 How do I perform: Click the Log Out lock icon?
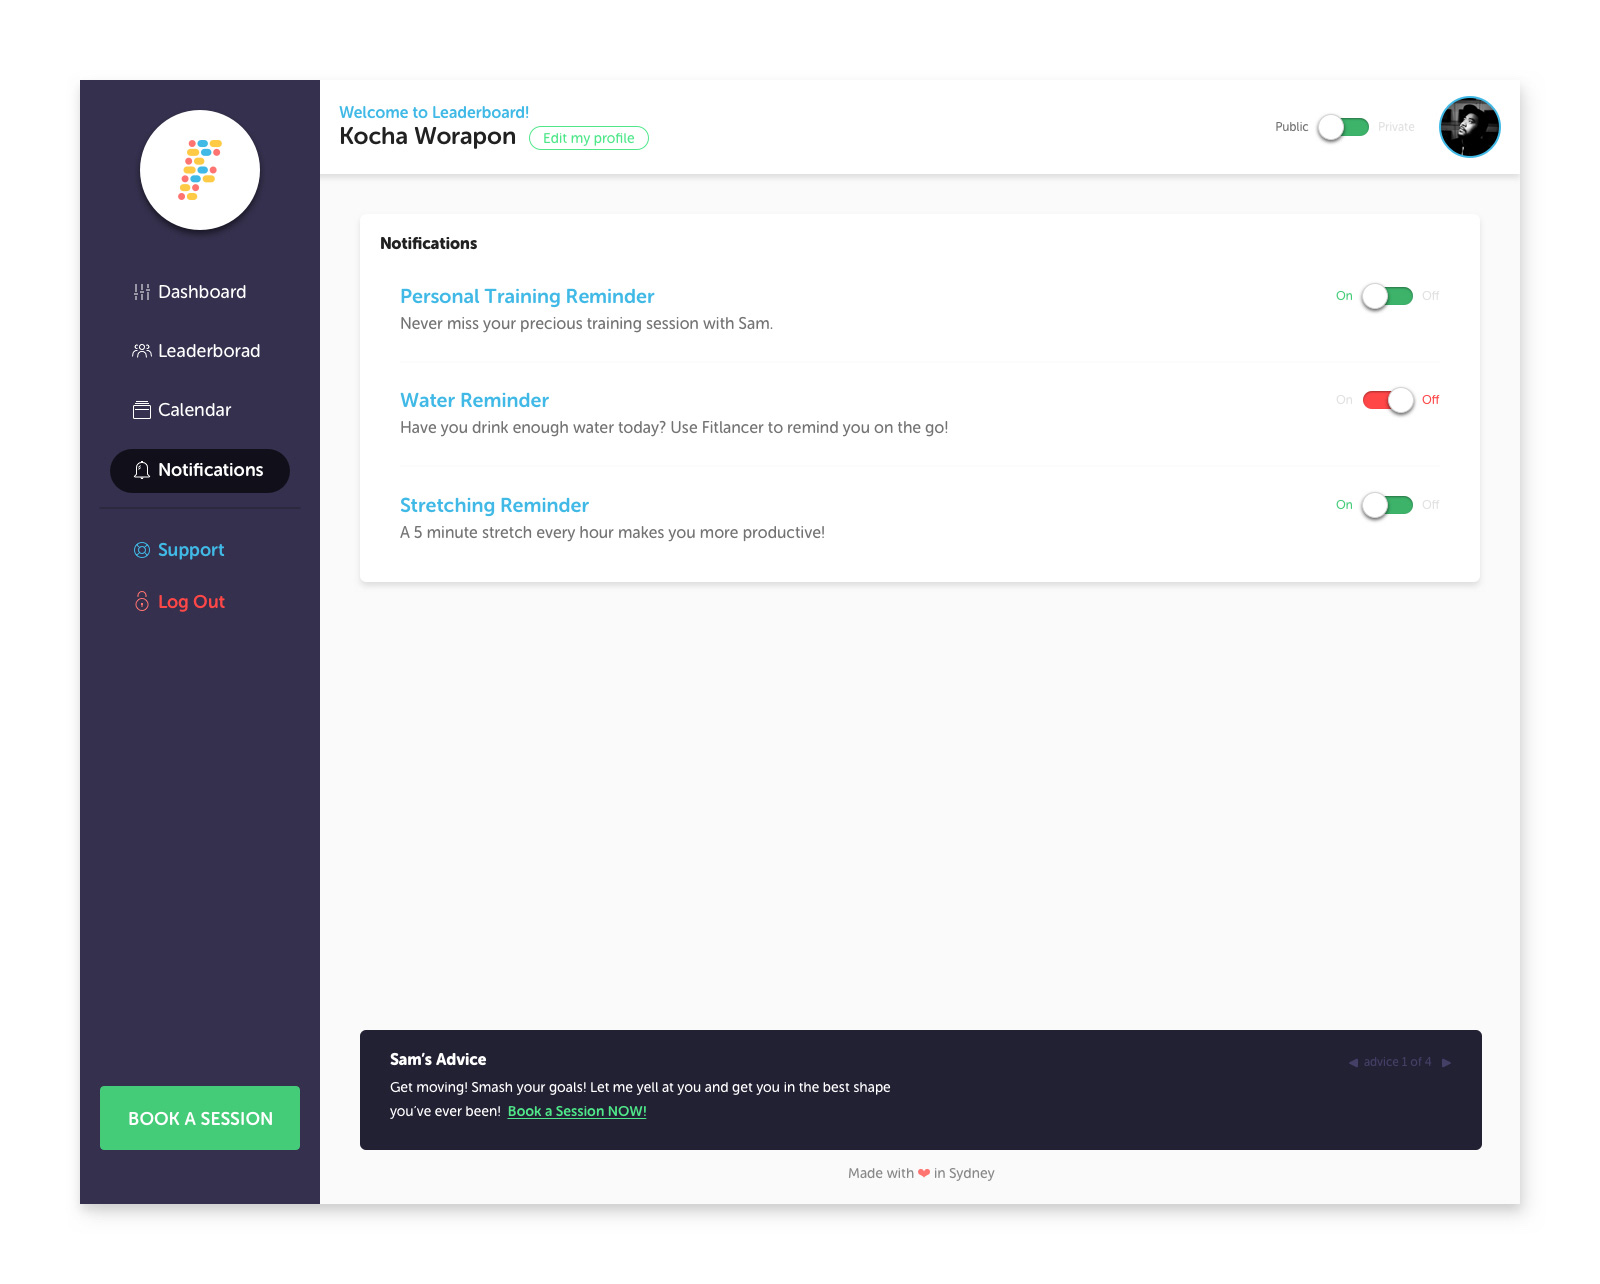[140, 601]
